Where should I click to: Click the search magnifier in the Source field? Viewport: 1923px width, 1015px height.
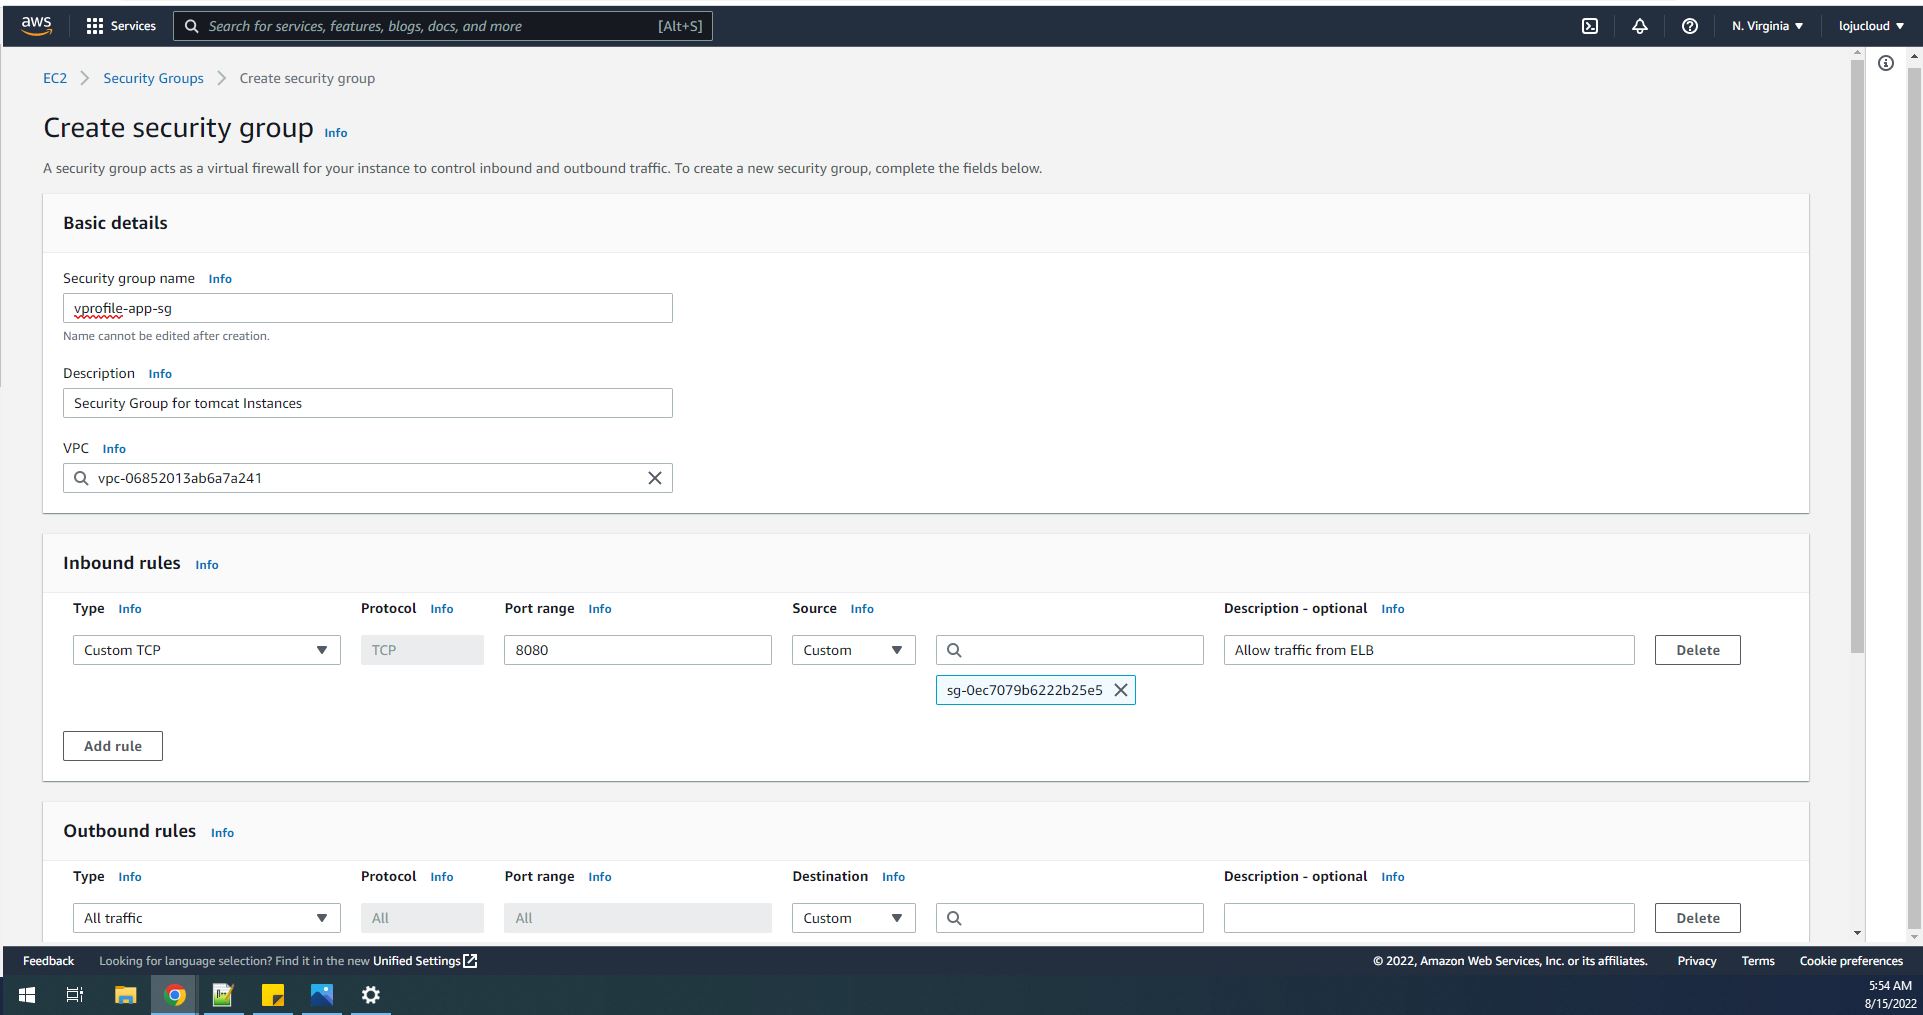pyautogui.click(x=955, y=650)
